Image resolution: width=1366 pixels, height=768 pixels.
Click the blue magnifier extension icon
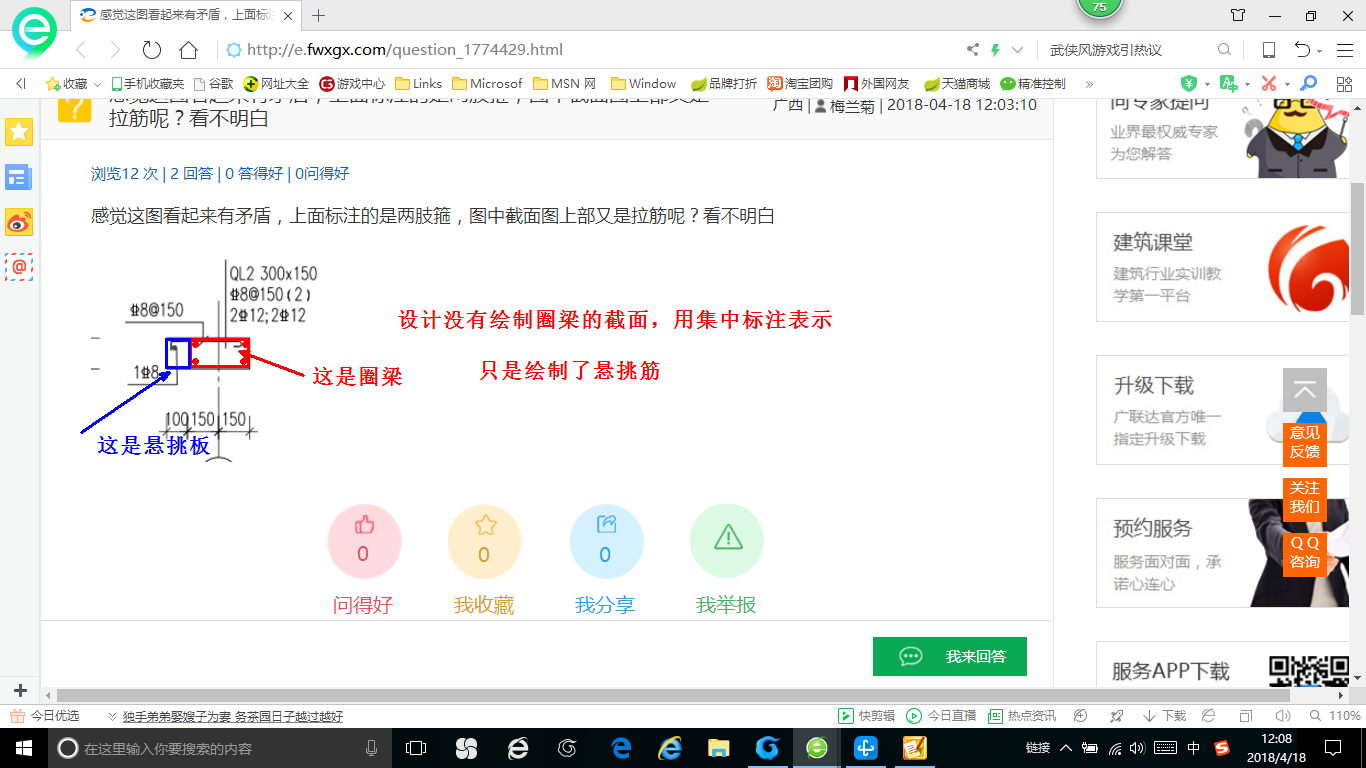1308,84
